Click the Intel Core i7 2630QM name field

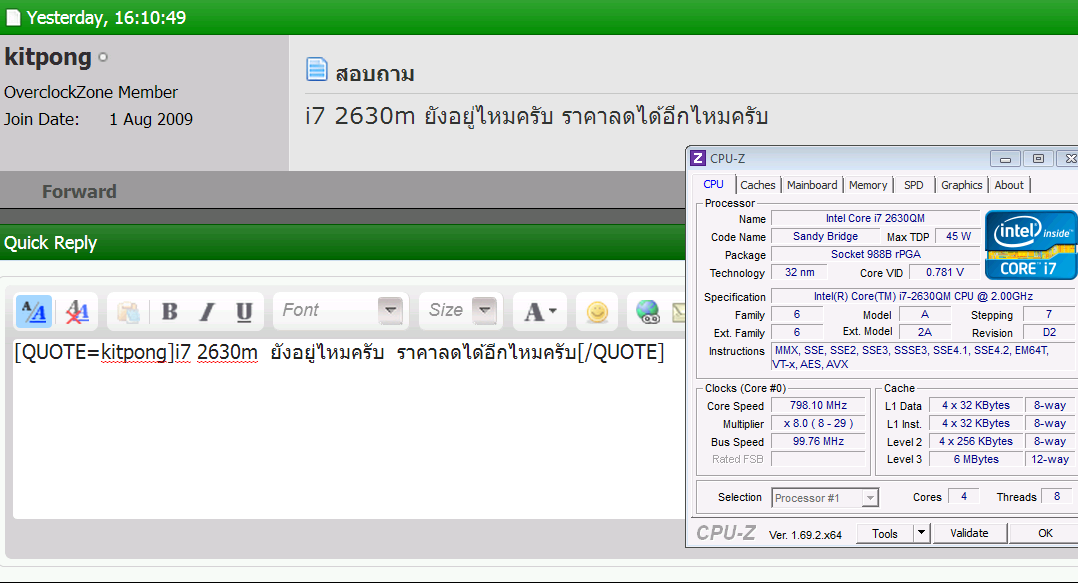pyautogui.click(x=874, y=218)
